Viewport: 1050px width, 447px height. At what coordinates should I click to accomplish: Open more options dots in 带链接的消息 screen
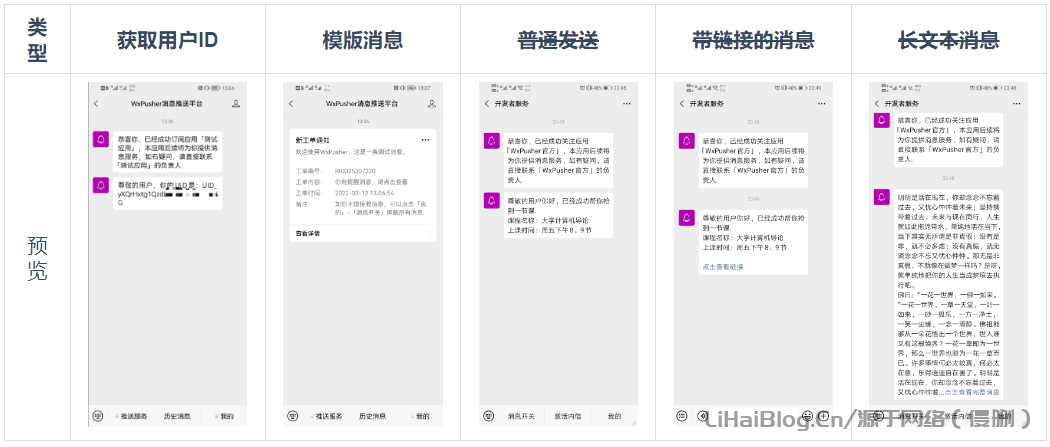point(822,104)
